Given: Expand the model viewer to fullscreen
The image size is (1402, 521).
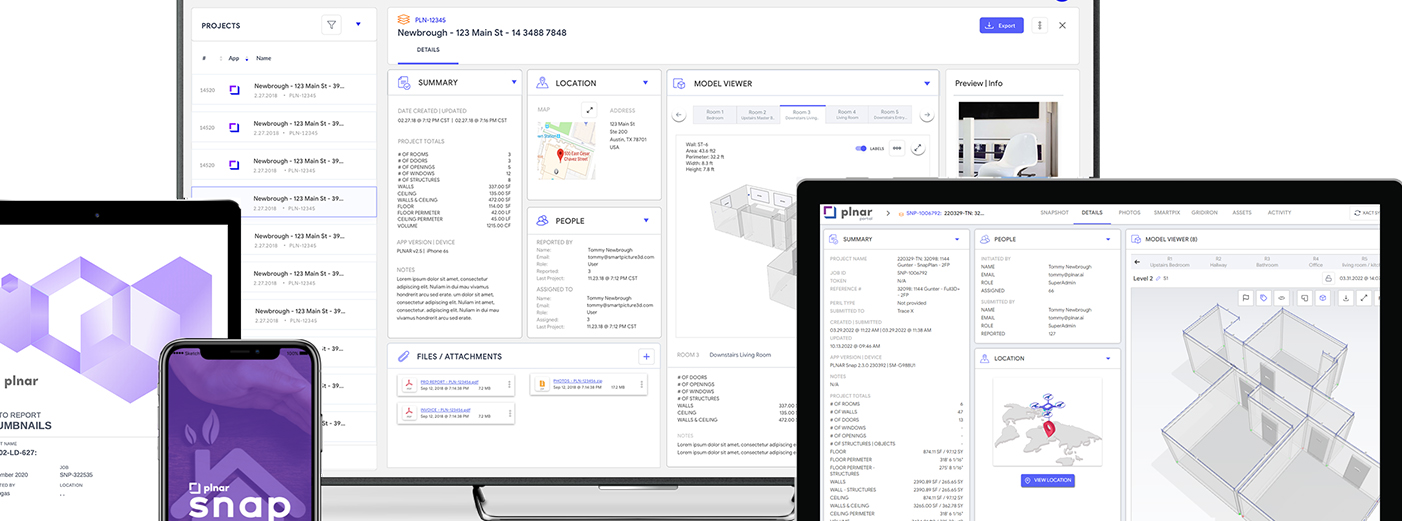Looking at the screenshot, I should coord(918,148).
